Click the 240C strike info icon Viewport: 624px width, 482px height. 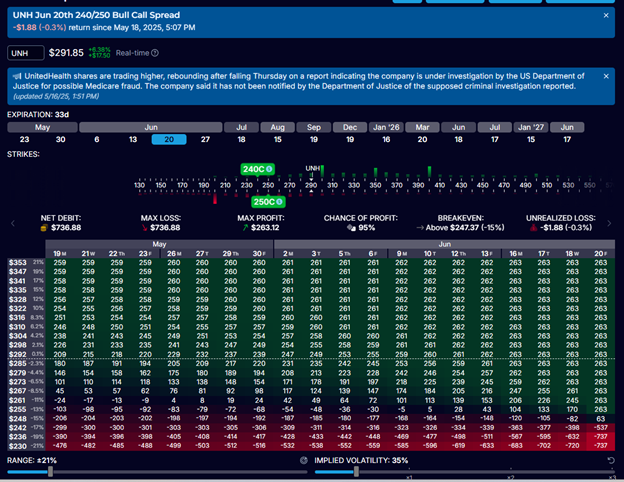(x=269, y=169)
